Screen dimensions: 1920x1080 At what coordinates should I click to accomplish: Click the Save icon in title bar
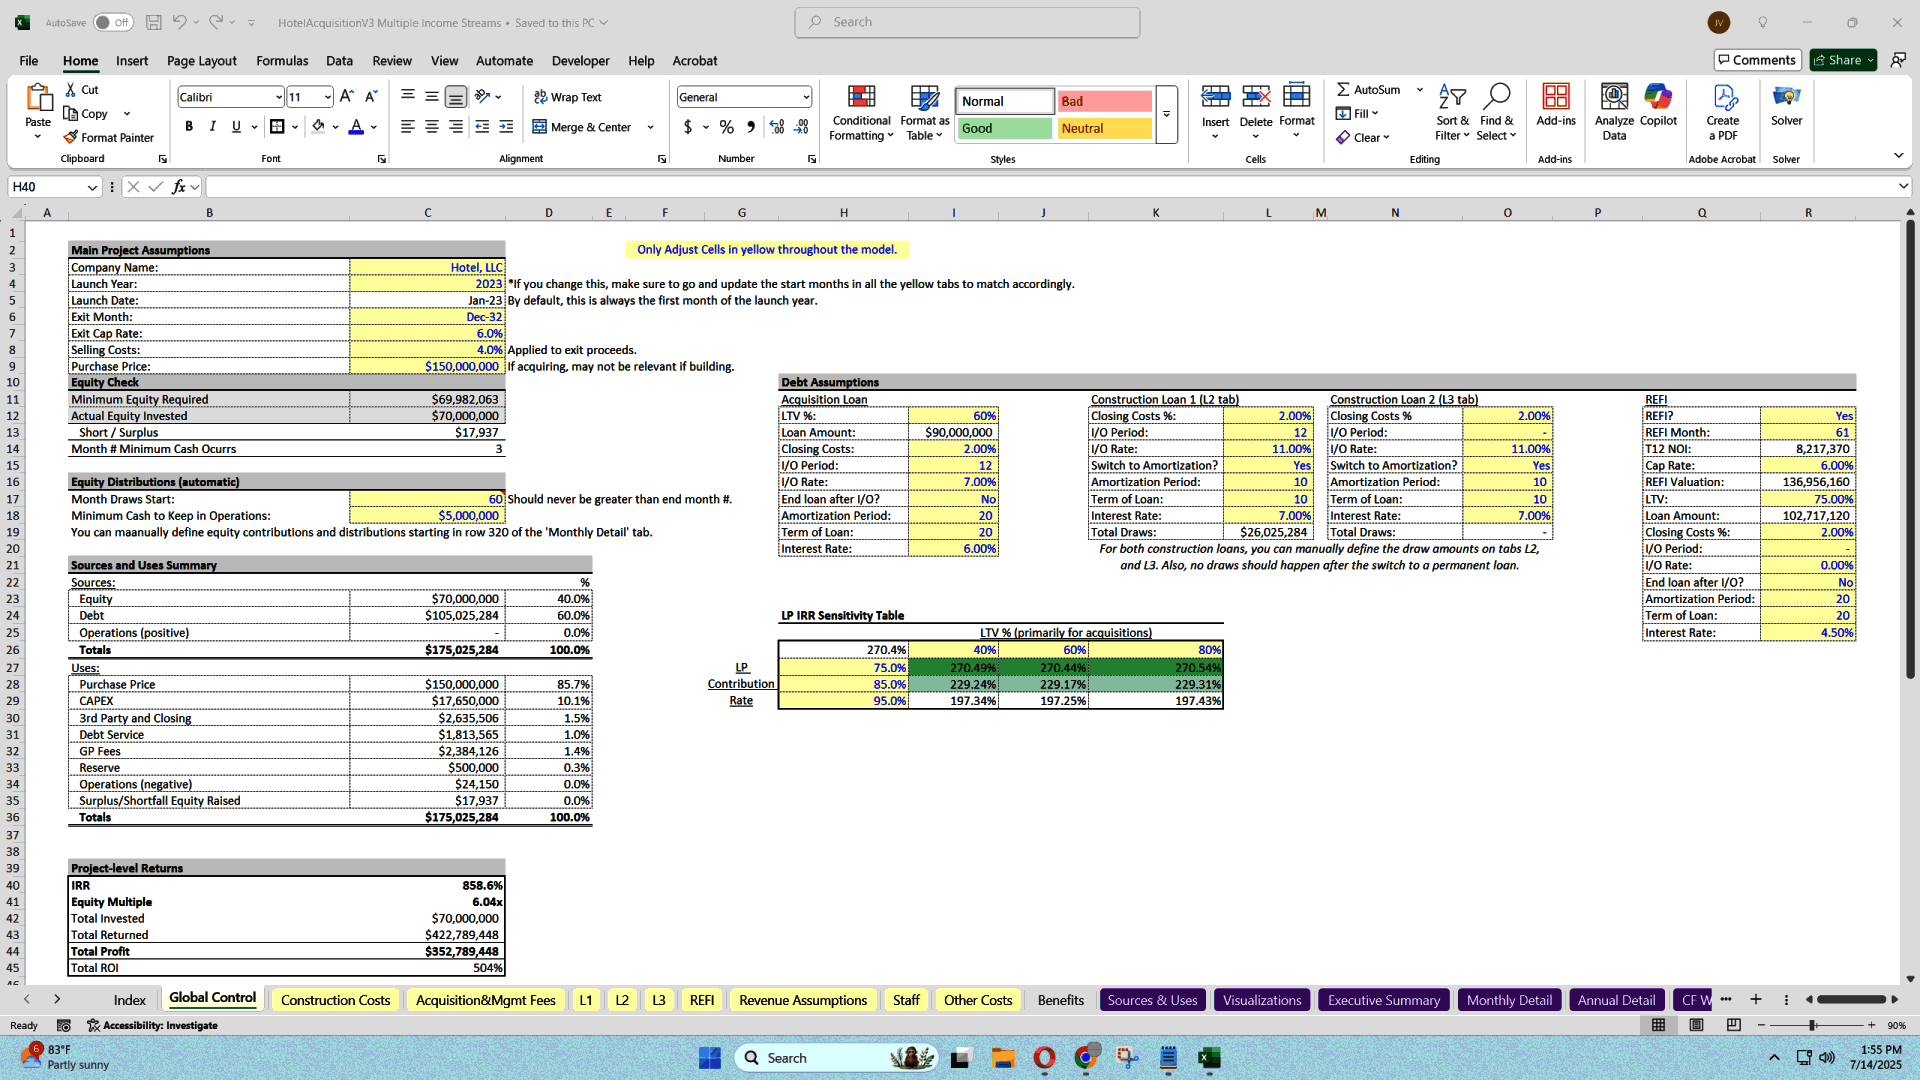(x=153, y=22)
